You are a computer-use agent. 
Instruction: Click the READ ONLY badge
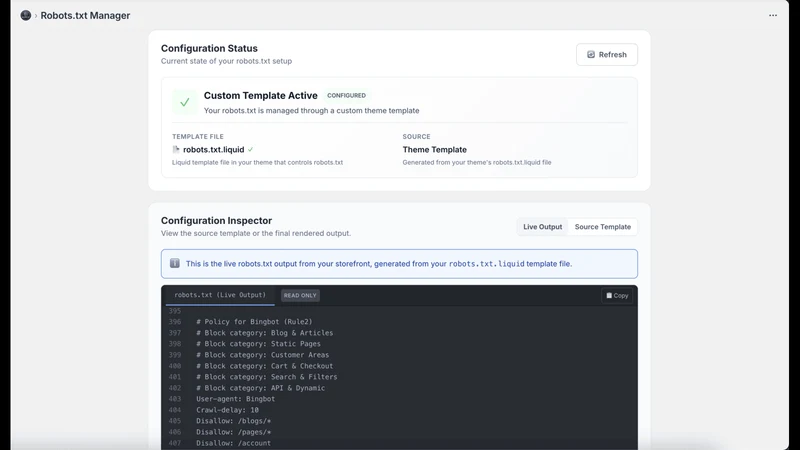tap(300, 295)
